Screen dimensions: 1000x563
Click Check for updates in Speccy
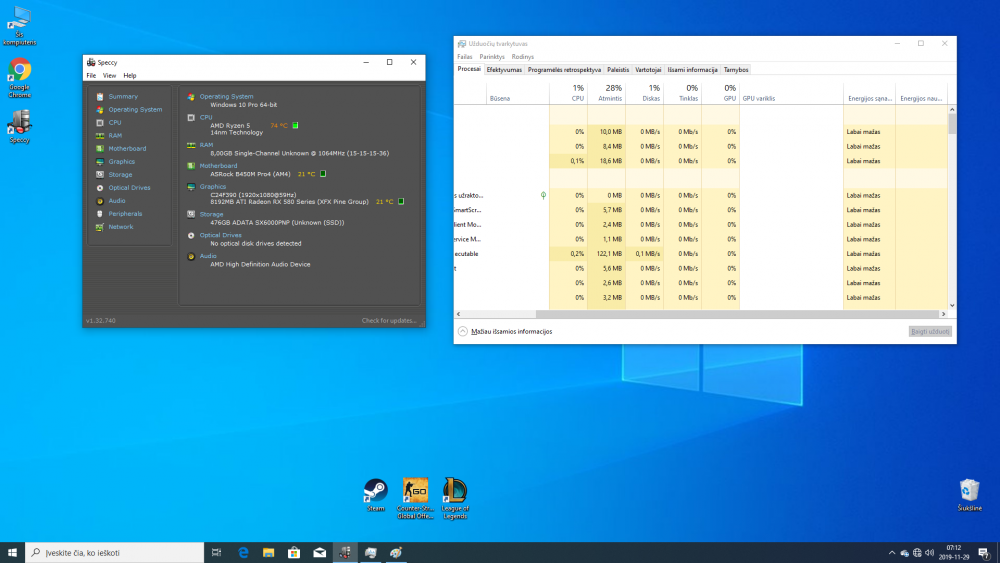click(388, 321)
